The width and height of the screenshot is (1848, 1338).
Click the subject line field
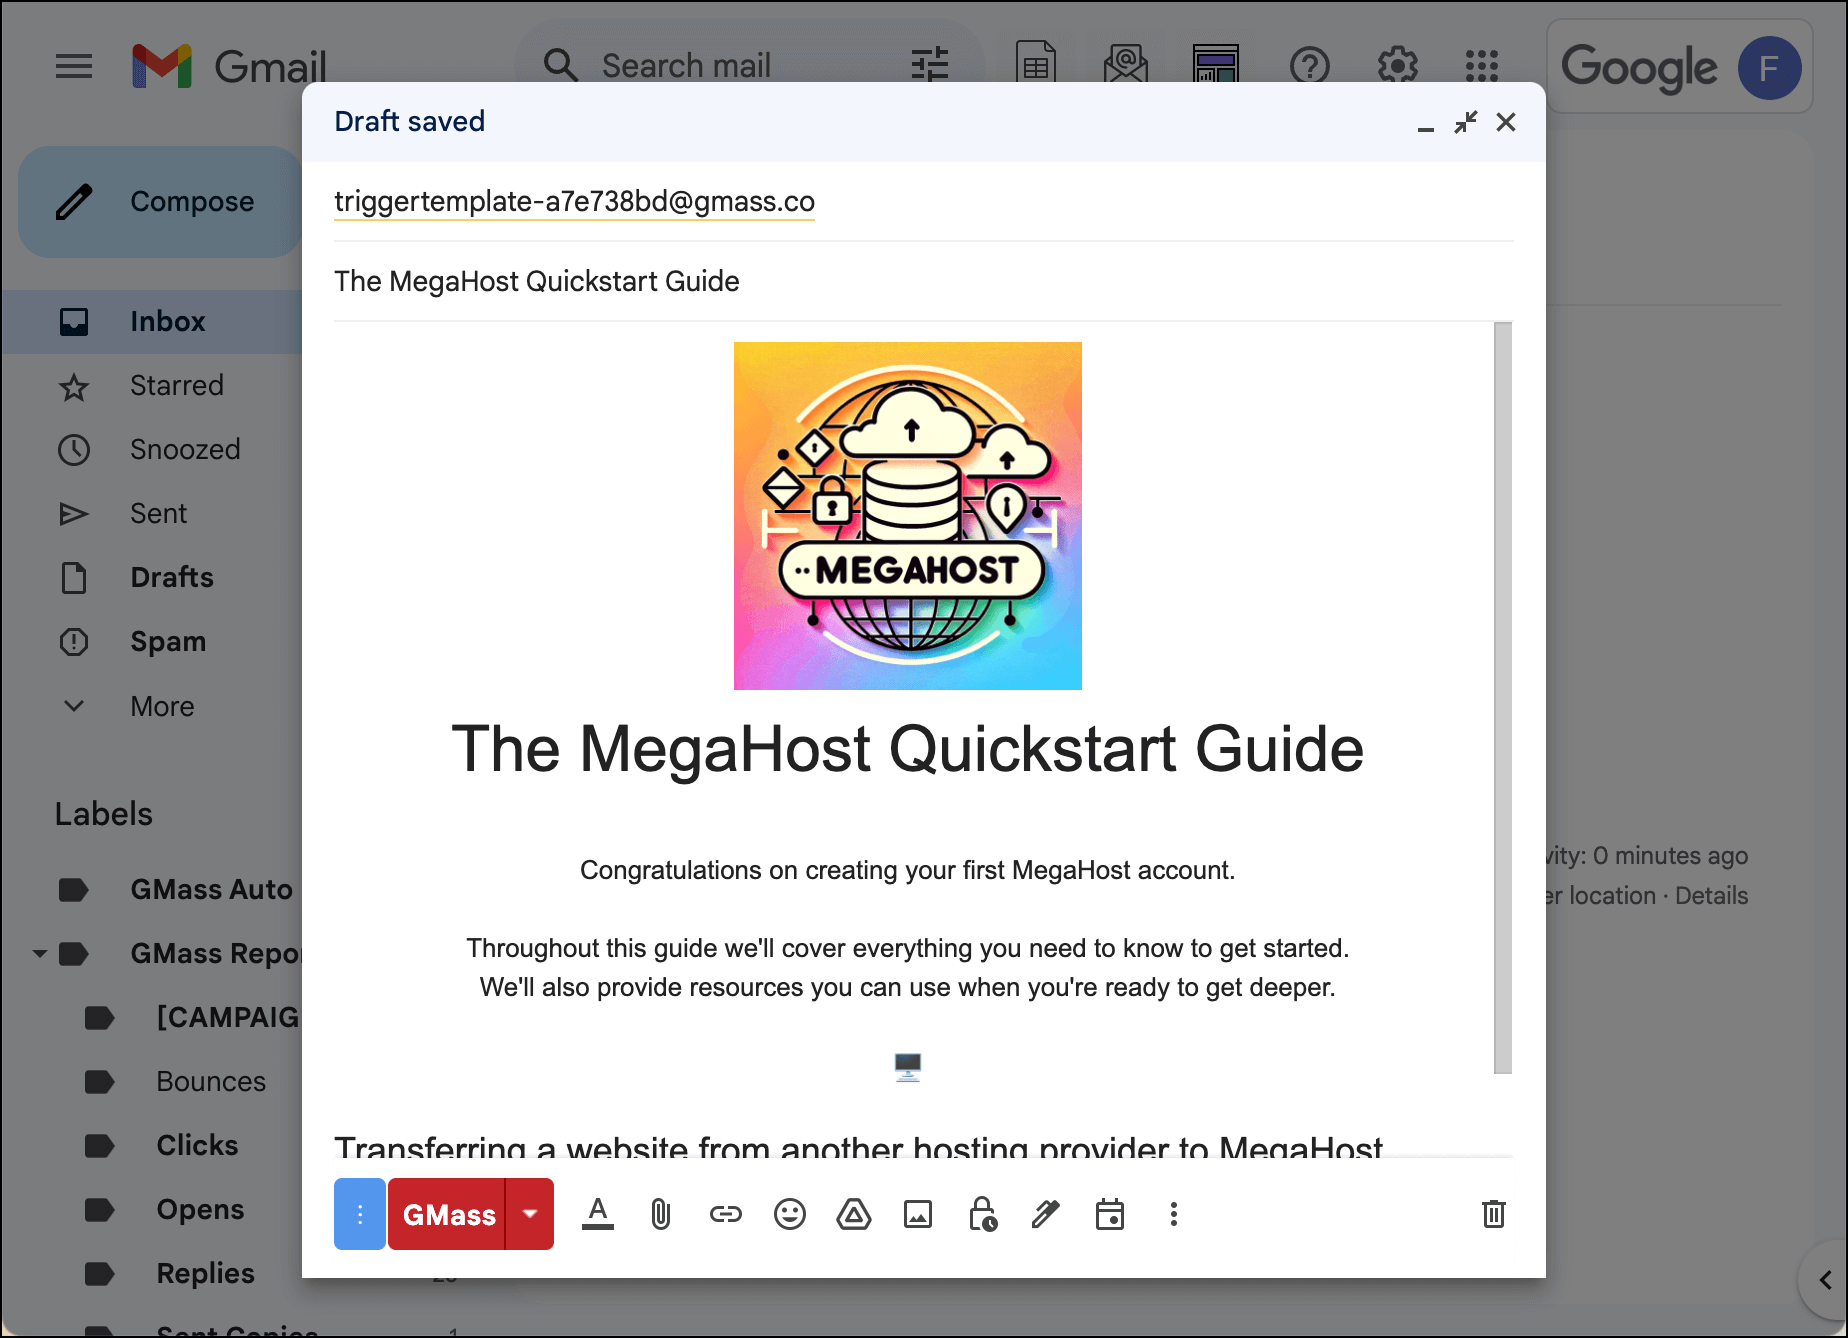(923, 282)
